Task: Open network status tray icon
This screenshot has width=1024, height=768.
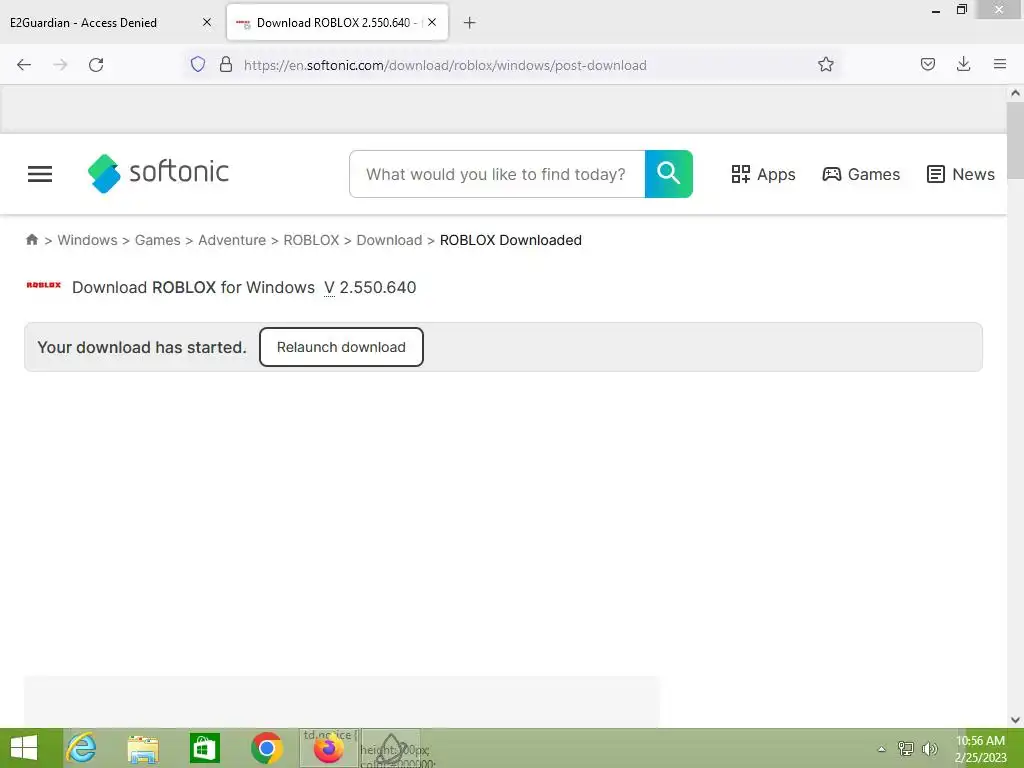Action: point(906,749)
